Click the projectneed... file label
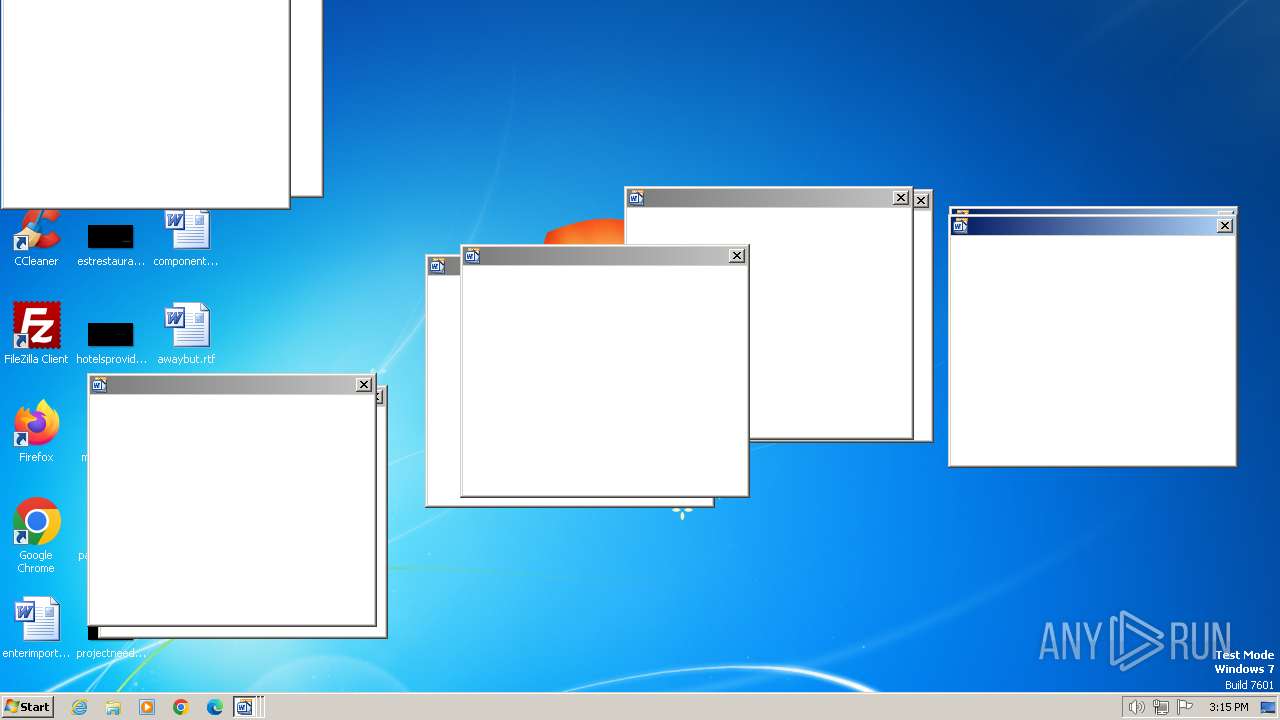This screenshot has width=1280, height=720. pos(110,654)
